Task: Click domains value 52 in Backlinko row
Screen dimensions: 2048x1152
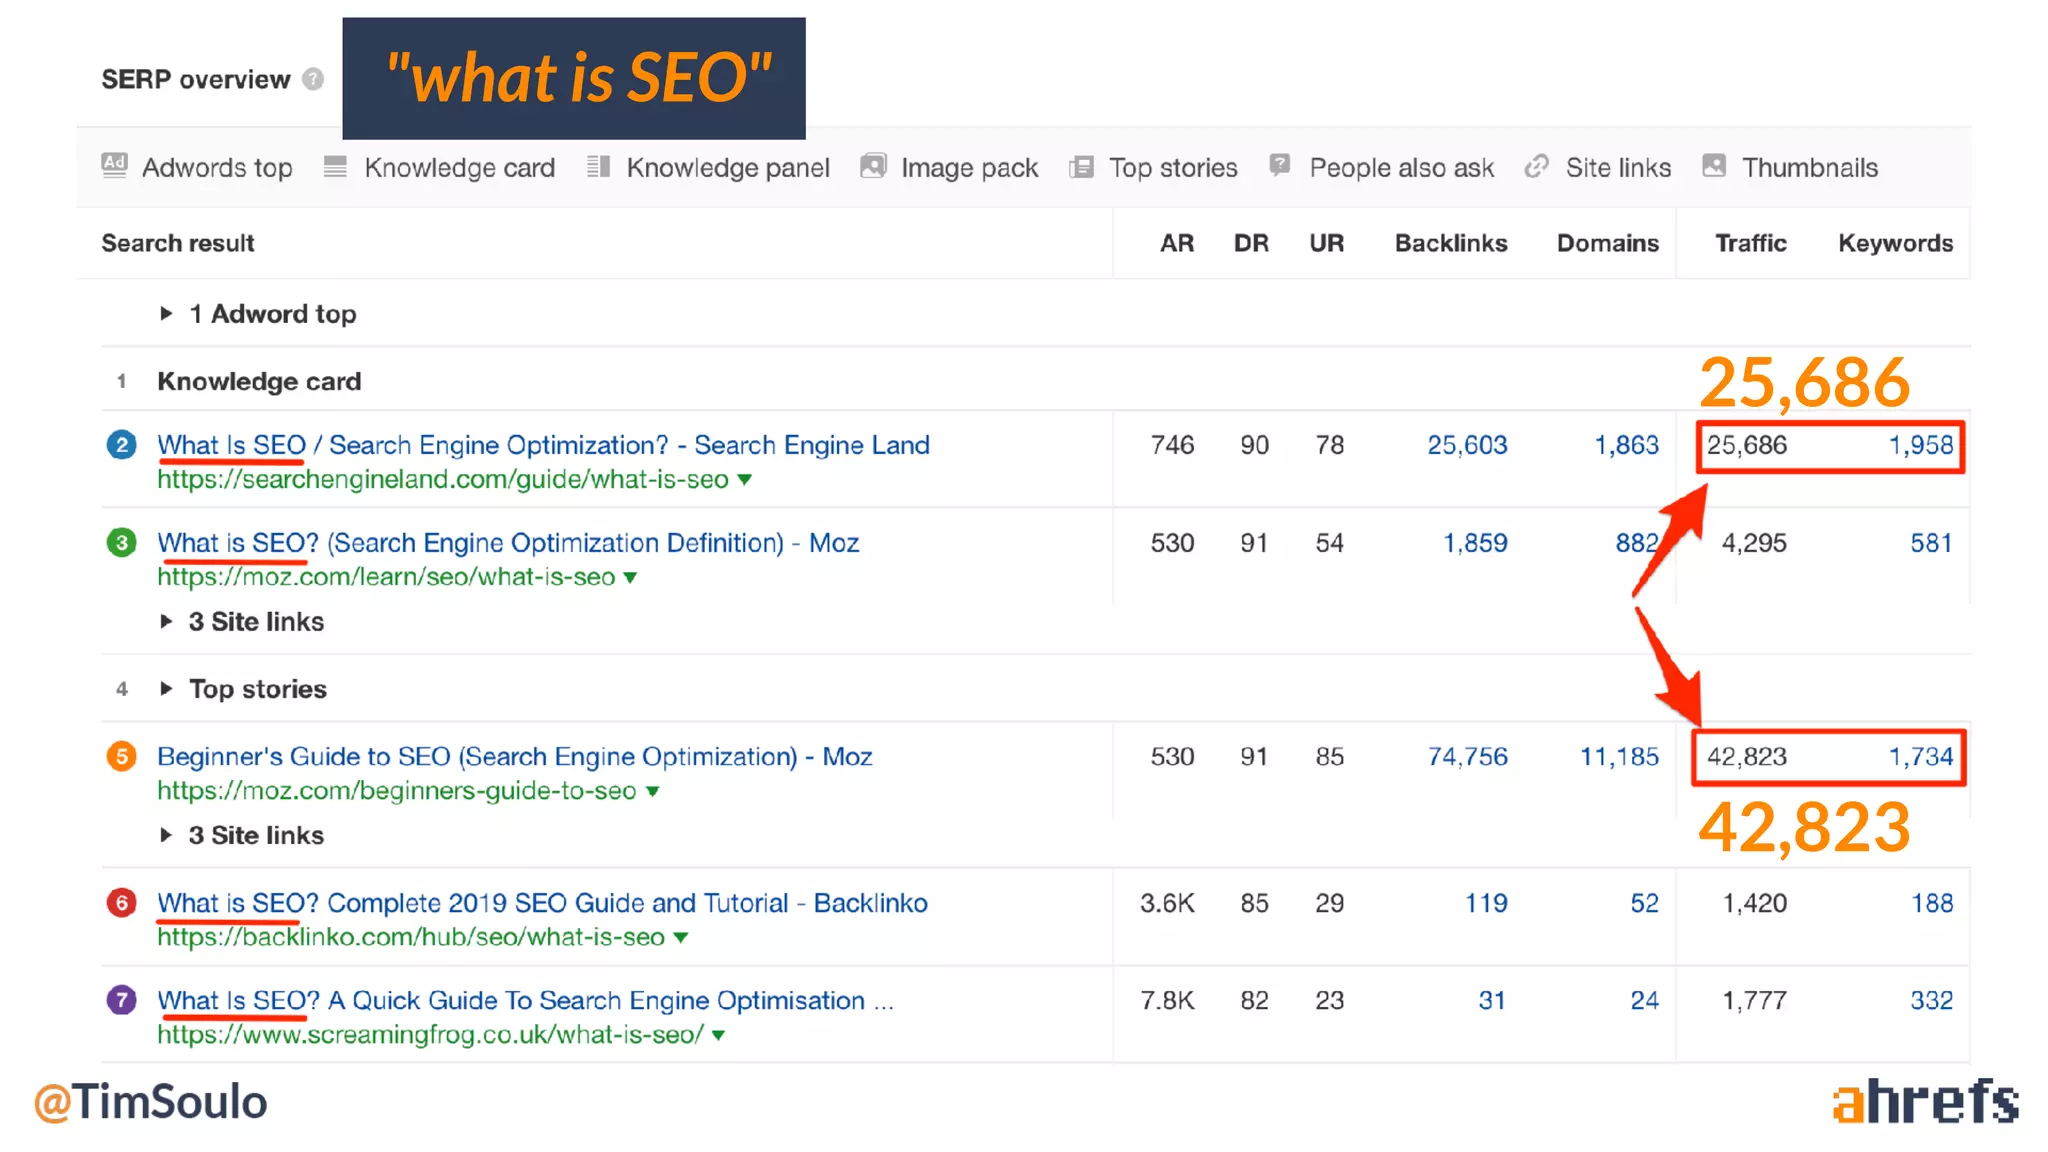Action: coord(1644,903)
